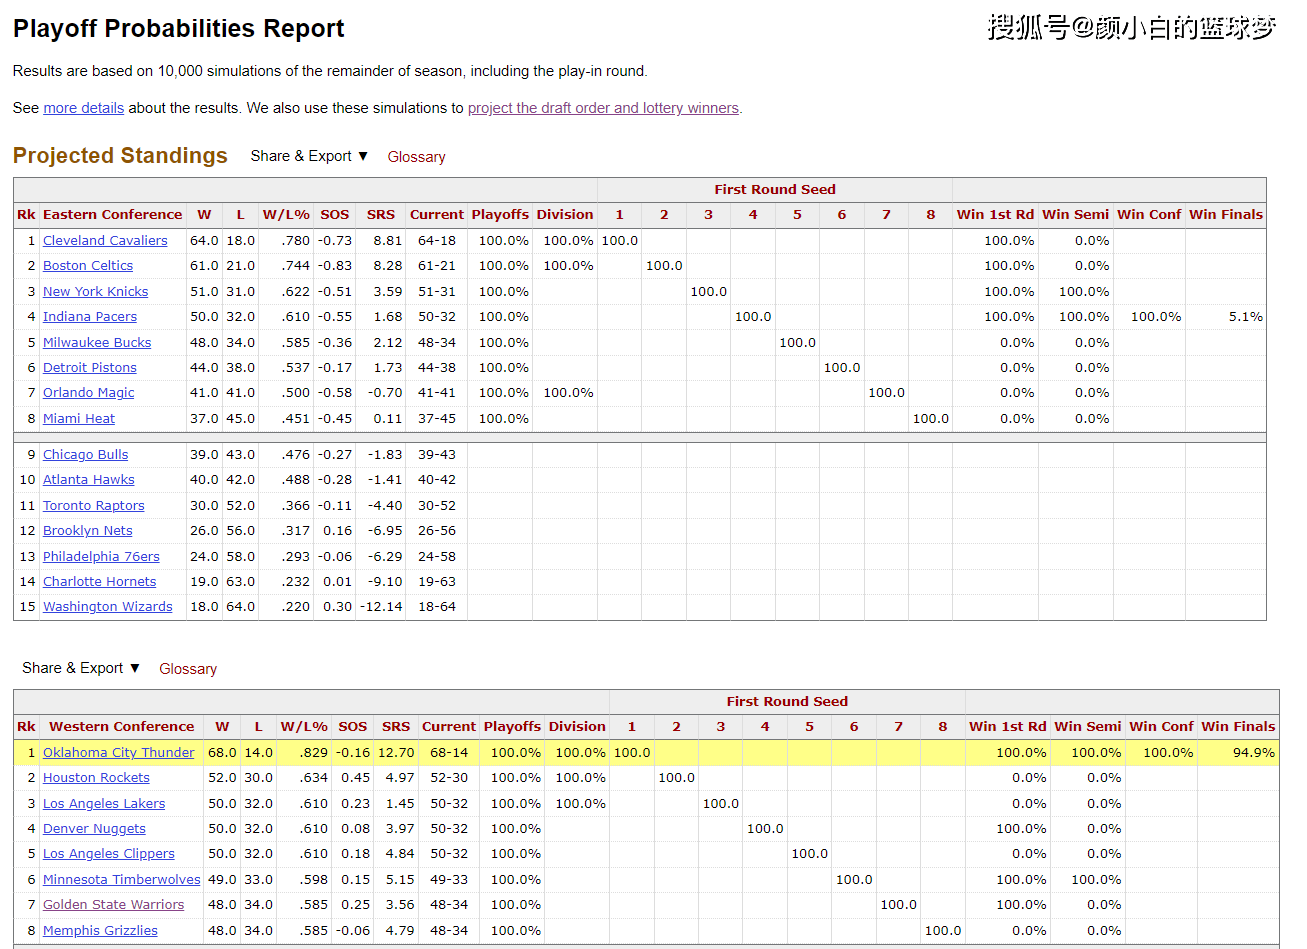Open the Glossary beside Projected Standings
Viewport: 1307px width, 949px height.
tap(416, 157)
